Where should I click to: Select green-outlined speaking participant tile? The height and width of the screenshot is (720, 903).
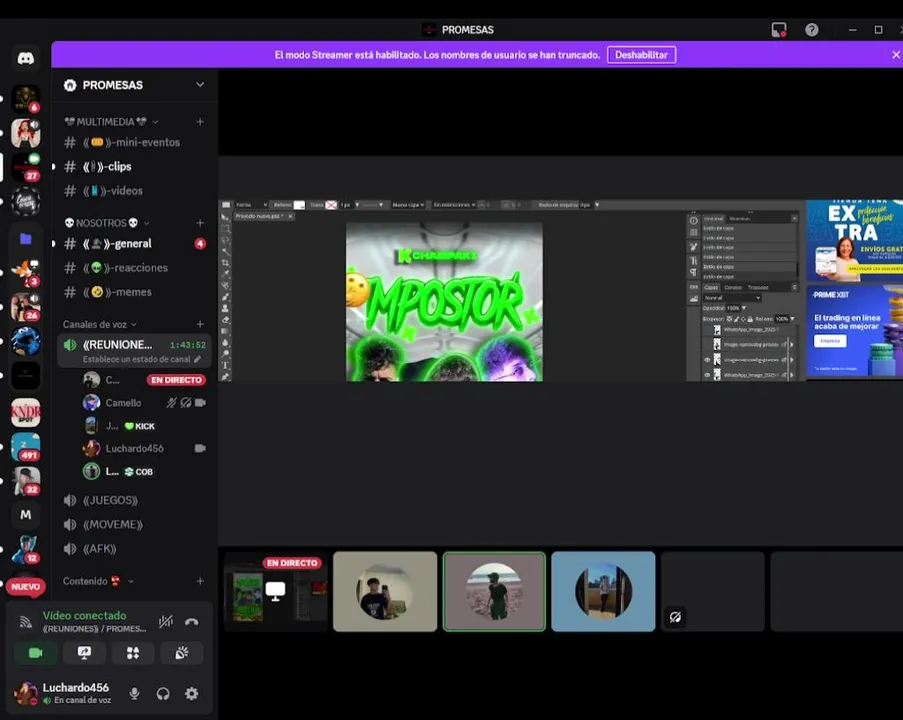494,592
